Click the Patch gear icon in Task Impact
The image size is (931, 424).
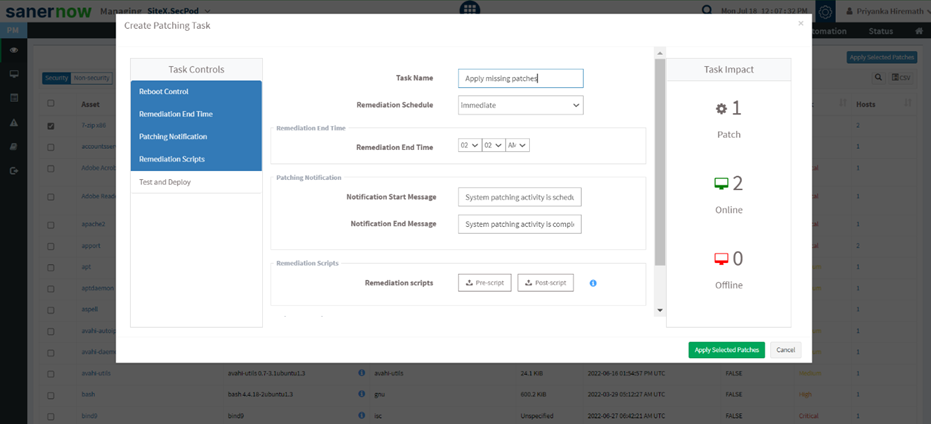tap(721, 109)
